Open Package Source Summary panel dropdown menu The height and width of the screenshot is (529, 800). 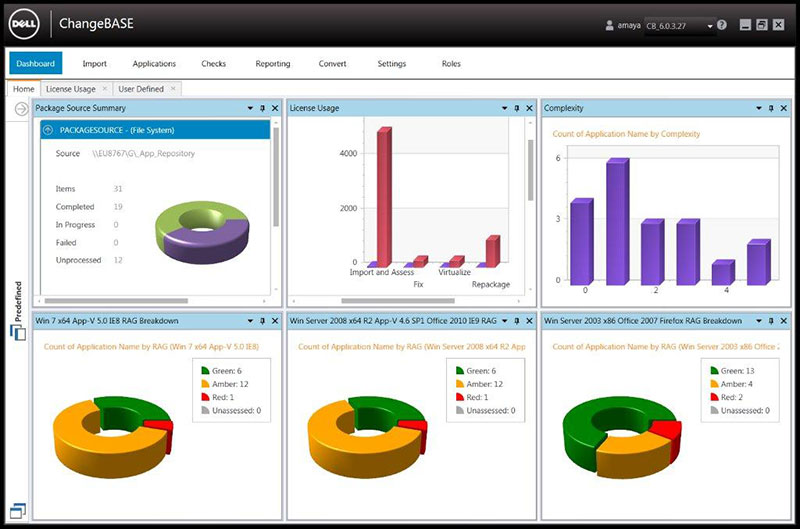click(250, 108)
